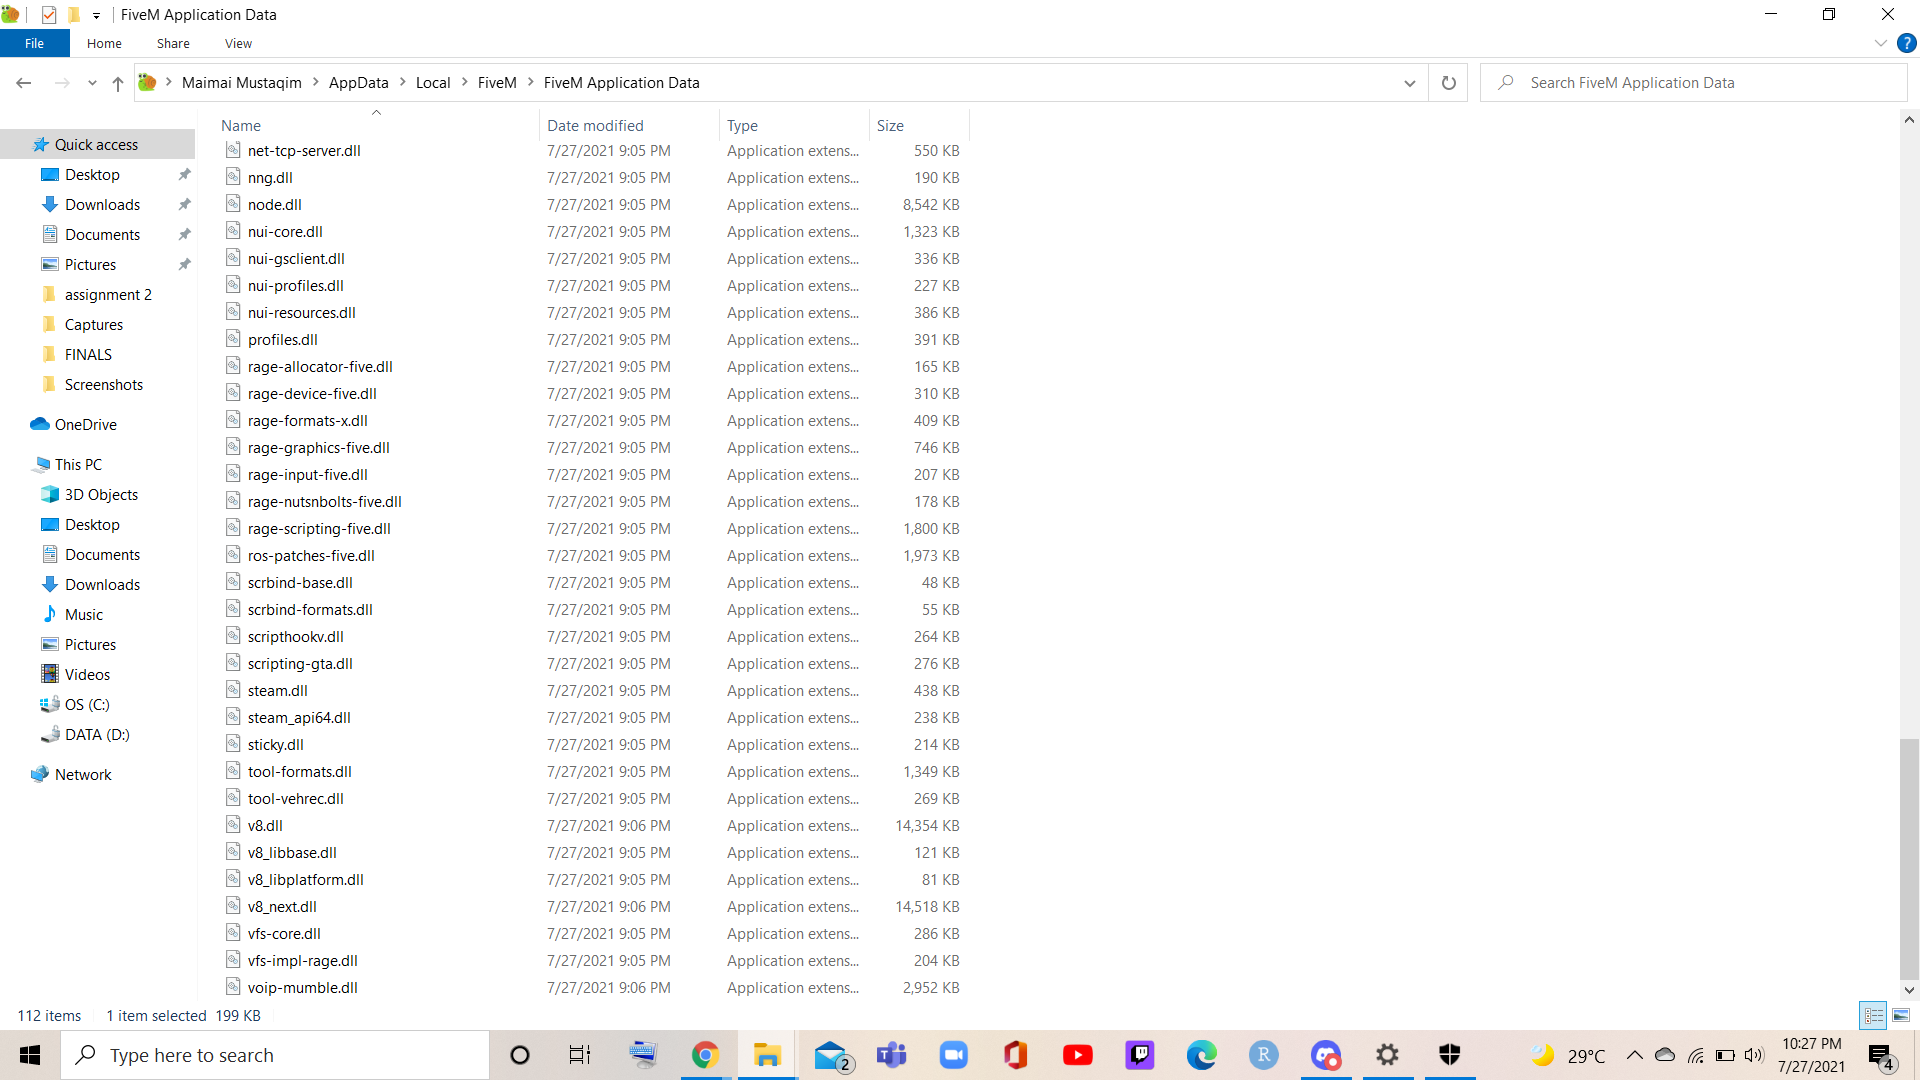Go back with the Back arrow
Viewport: 1920px width, 1080px height.
coord(24,83)
